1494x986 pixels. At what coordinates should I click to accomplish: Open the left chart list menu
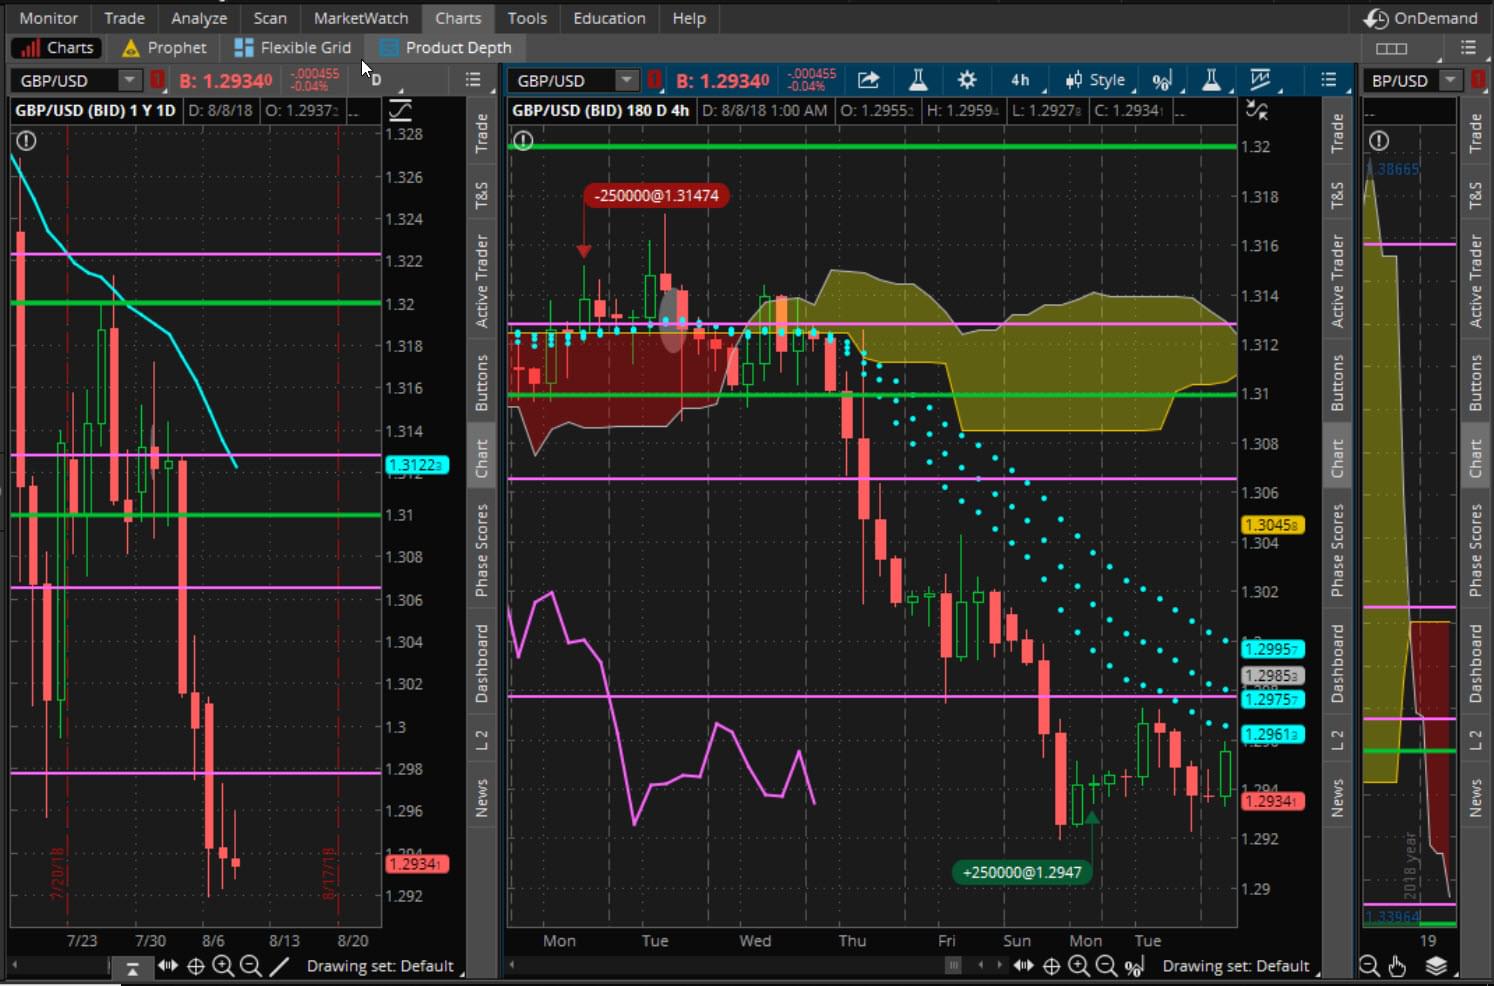pyautogui.click(x=473, y=80)
